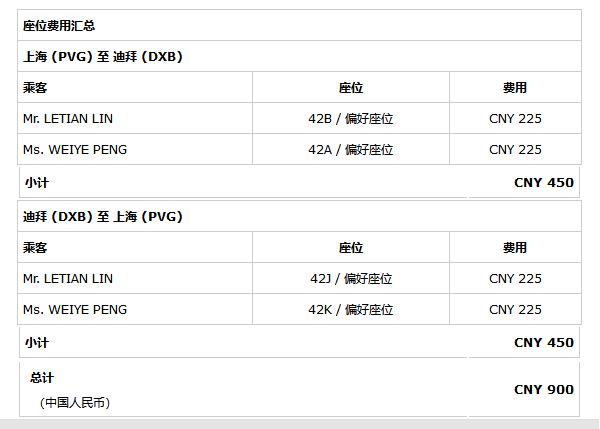
Task: Click the 座位 column header in the return table
Action: (x=351, y=248)
